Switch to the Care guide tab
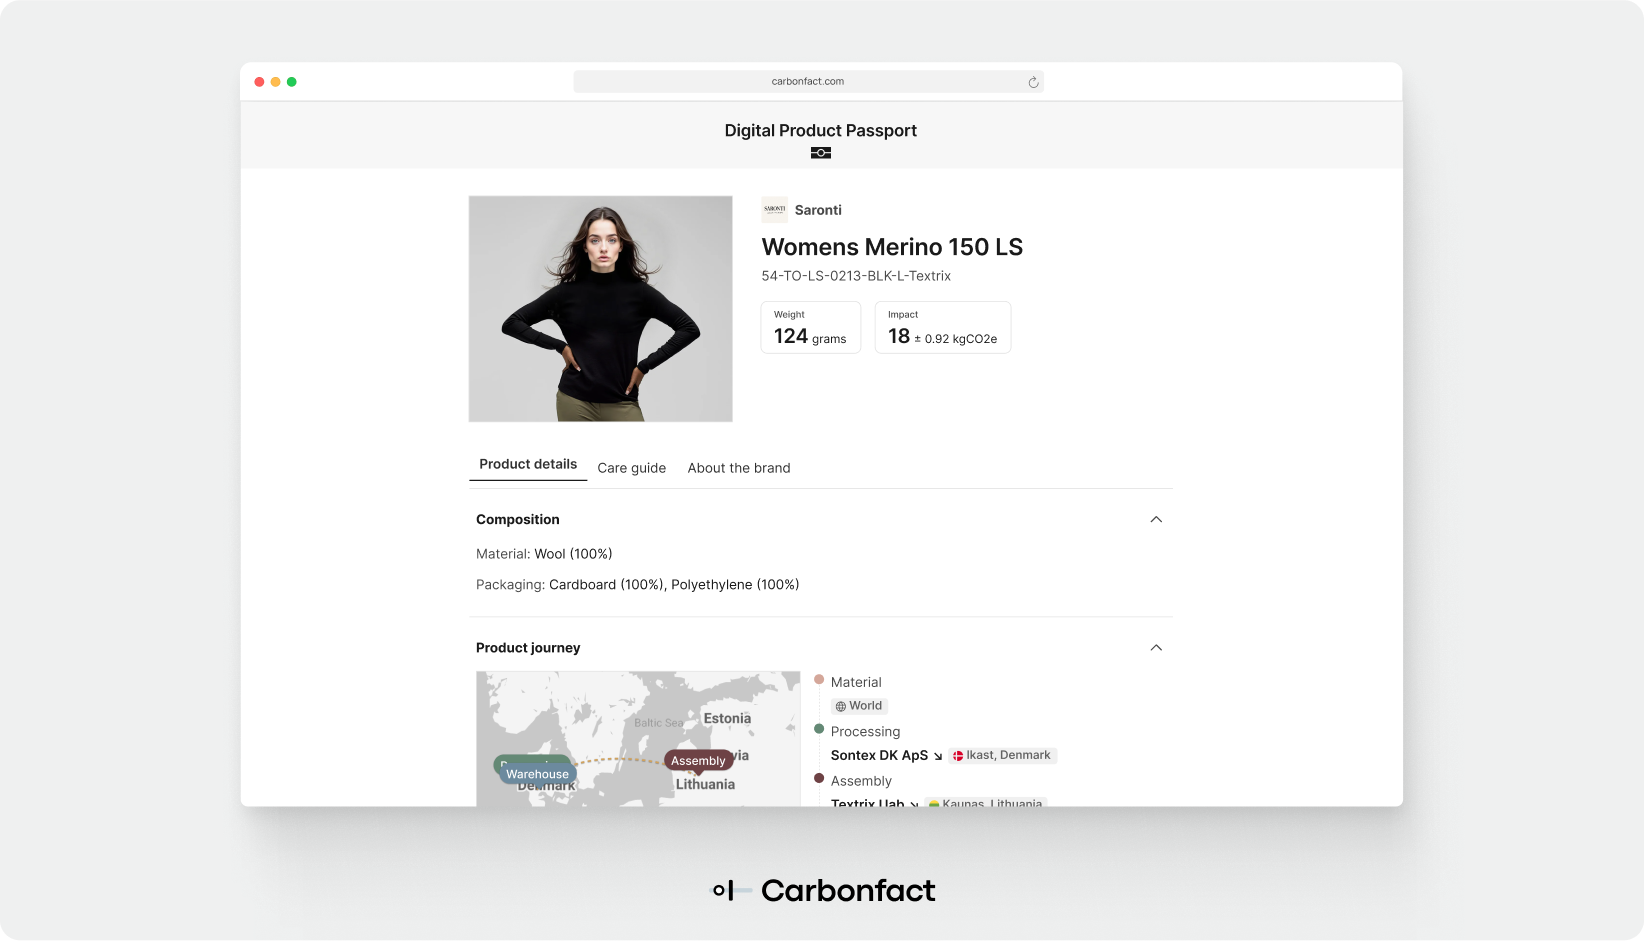Screen dimensions: 1644x941 point(632,468)
